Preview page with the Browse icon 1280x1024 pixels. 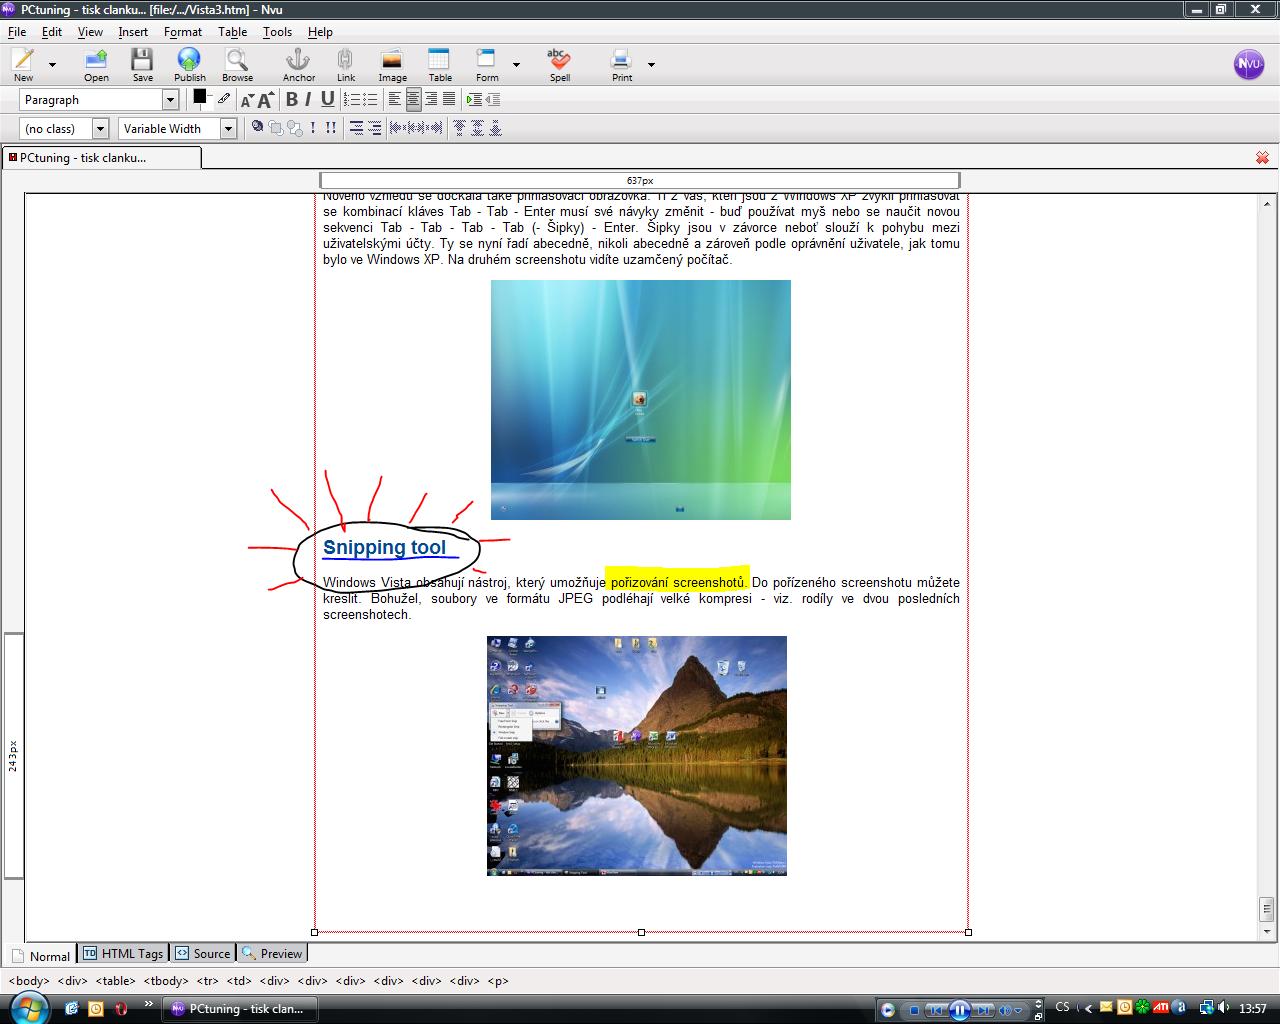coord(237,64)
